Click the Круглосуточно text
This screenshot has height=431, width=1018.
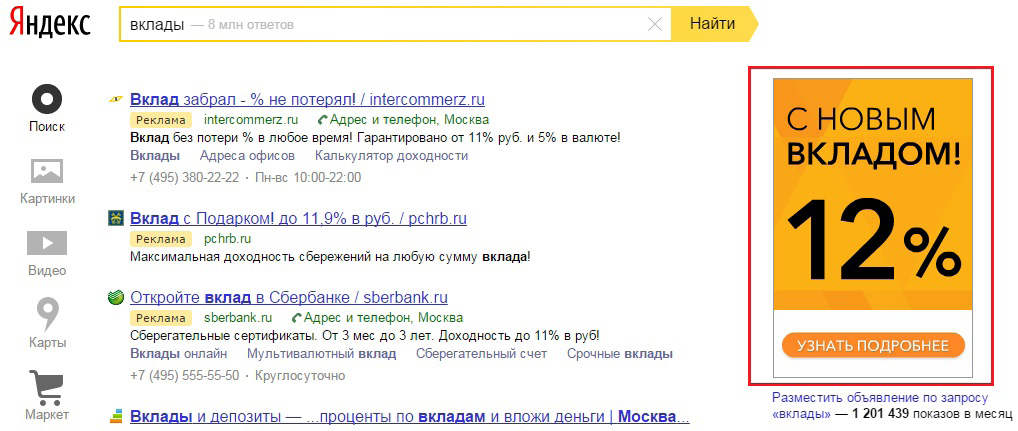pyautogui.click(x=301, y=376)
